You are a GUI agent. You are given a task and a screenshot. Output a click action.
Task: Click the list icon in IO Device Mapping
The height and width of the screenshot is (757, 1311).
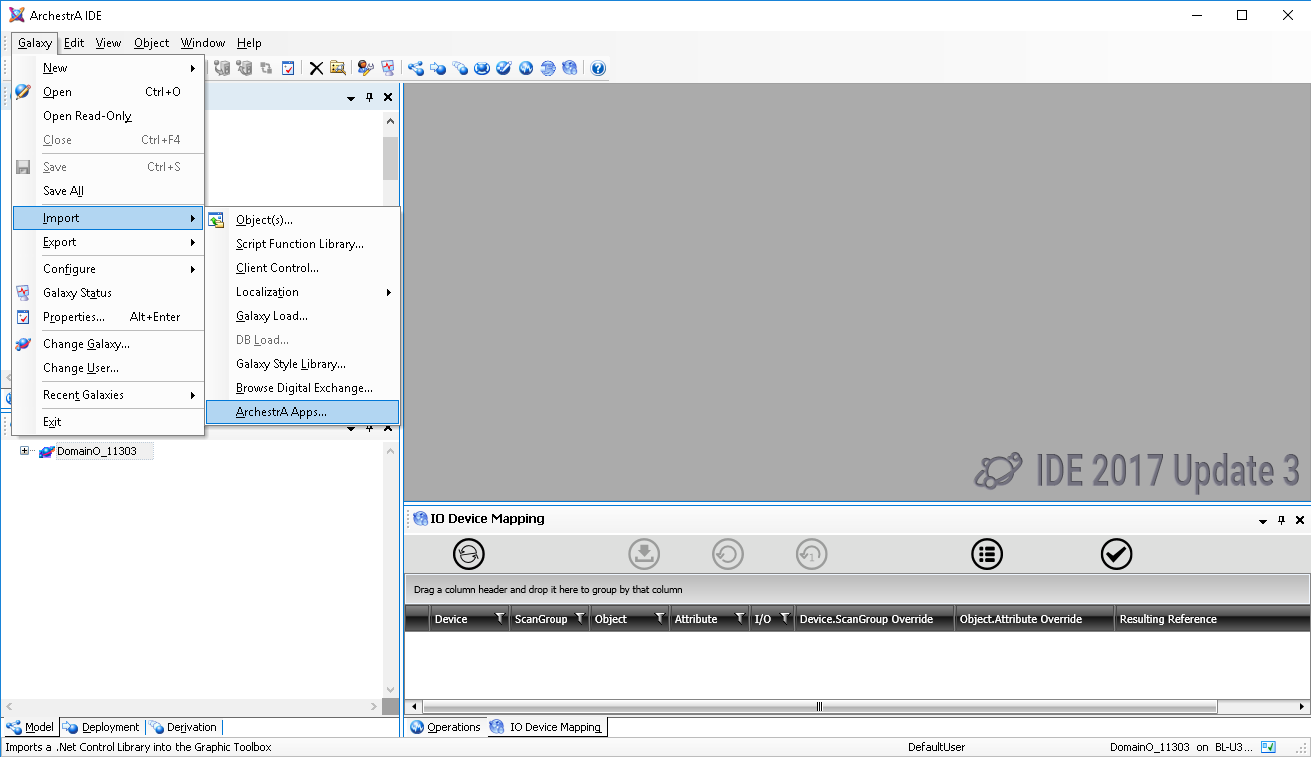coord(987,554)
